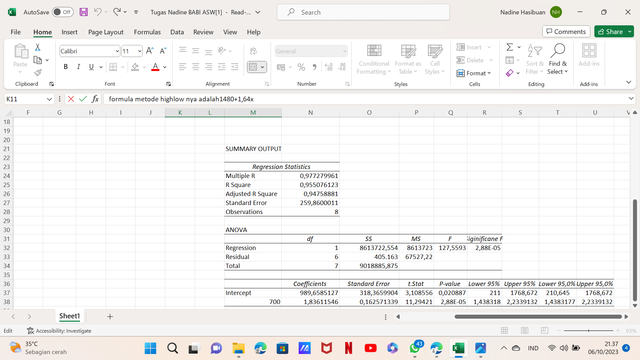Click the Cut scissors icon
640x360 pixels.
(x=38, y=47)
